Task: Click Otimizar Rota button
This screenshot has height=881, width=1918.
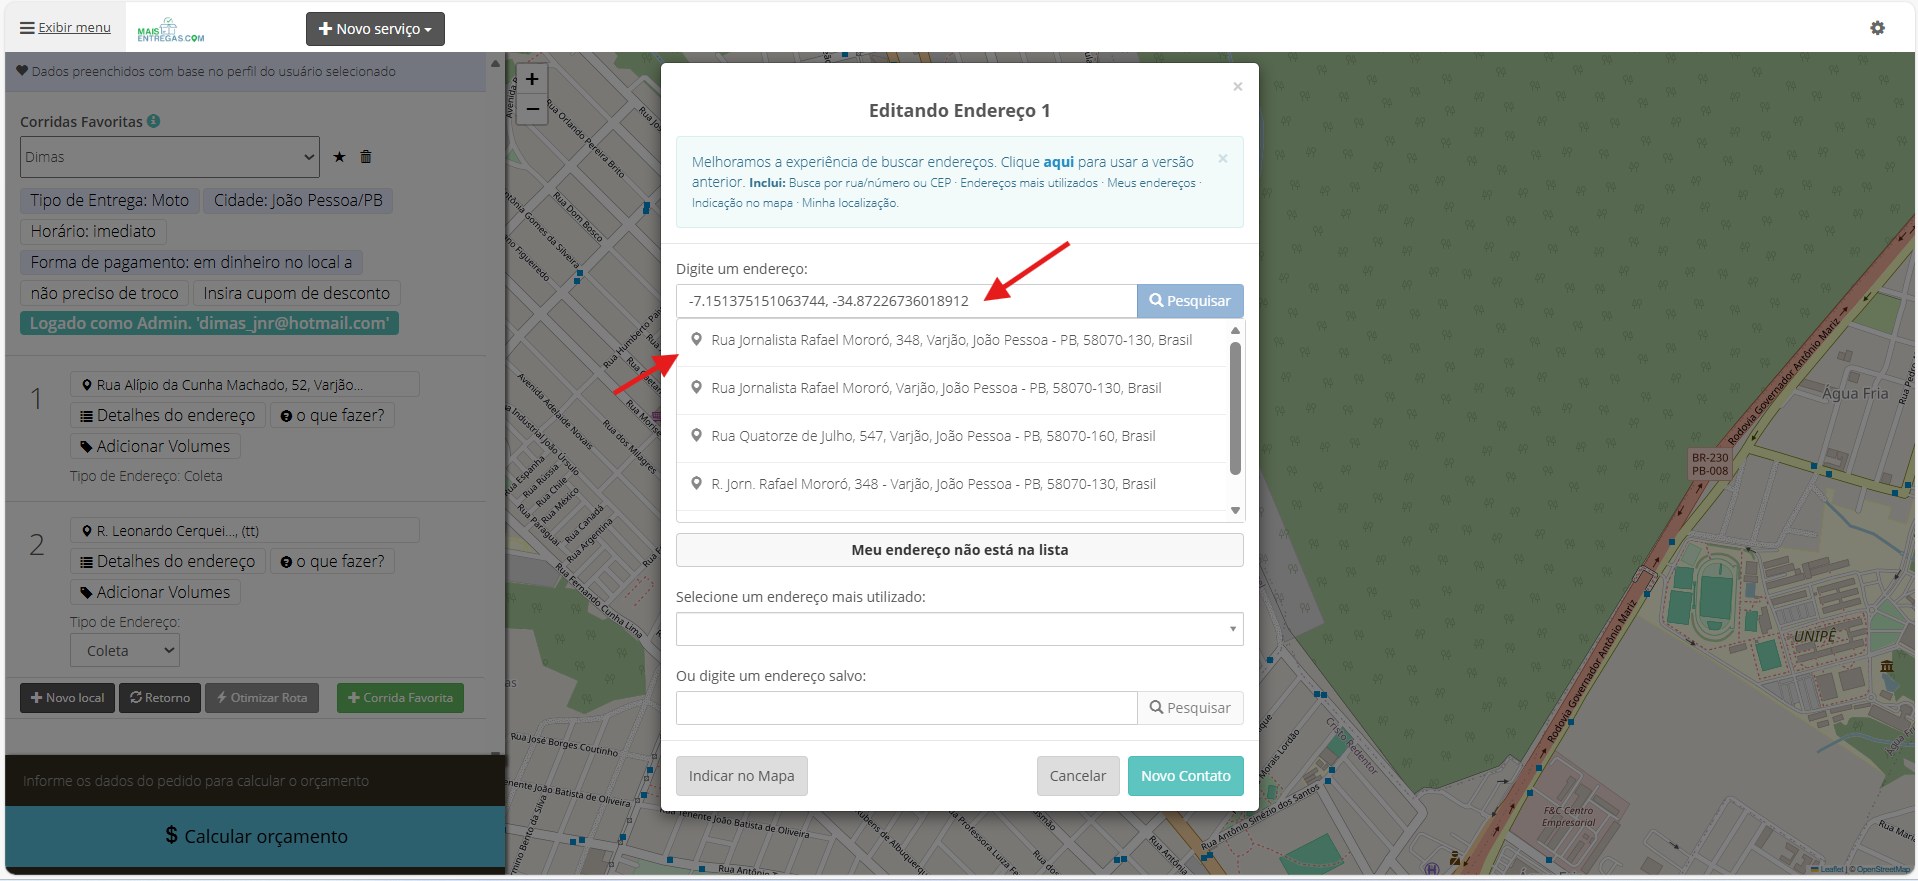Action: tap(262, 698)
